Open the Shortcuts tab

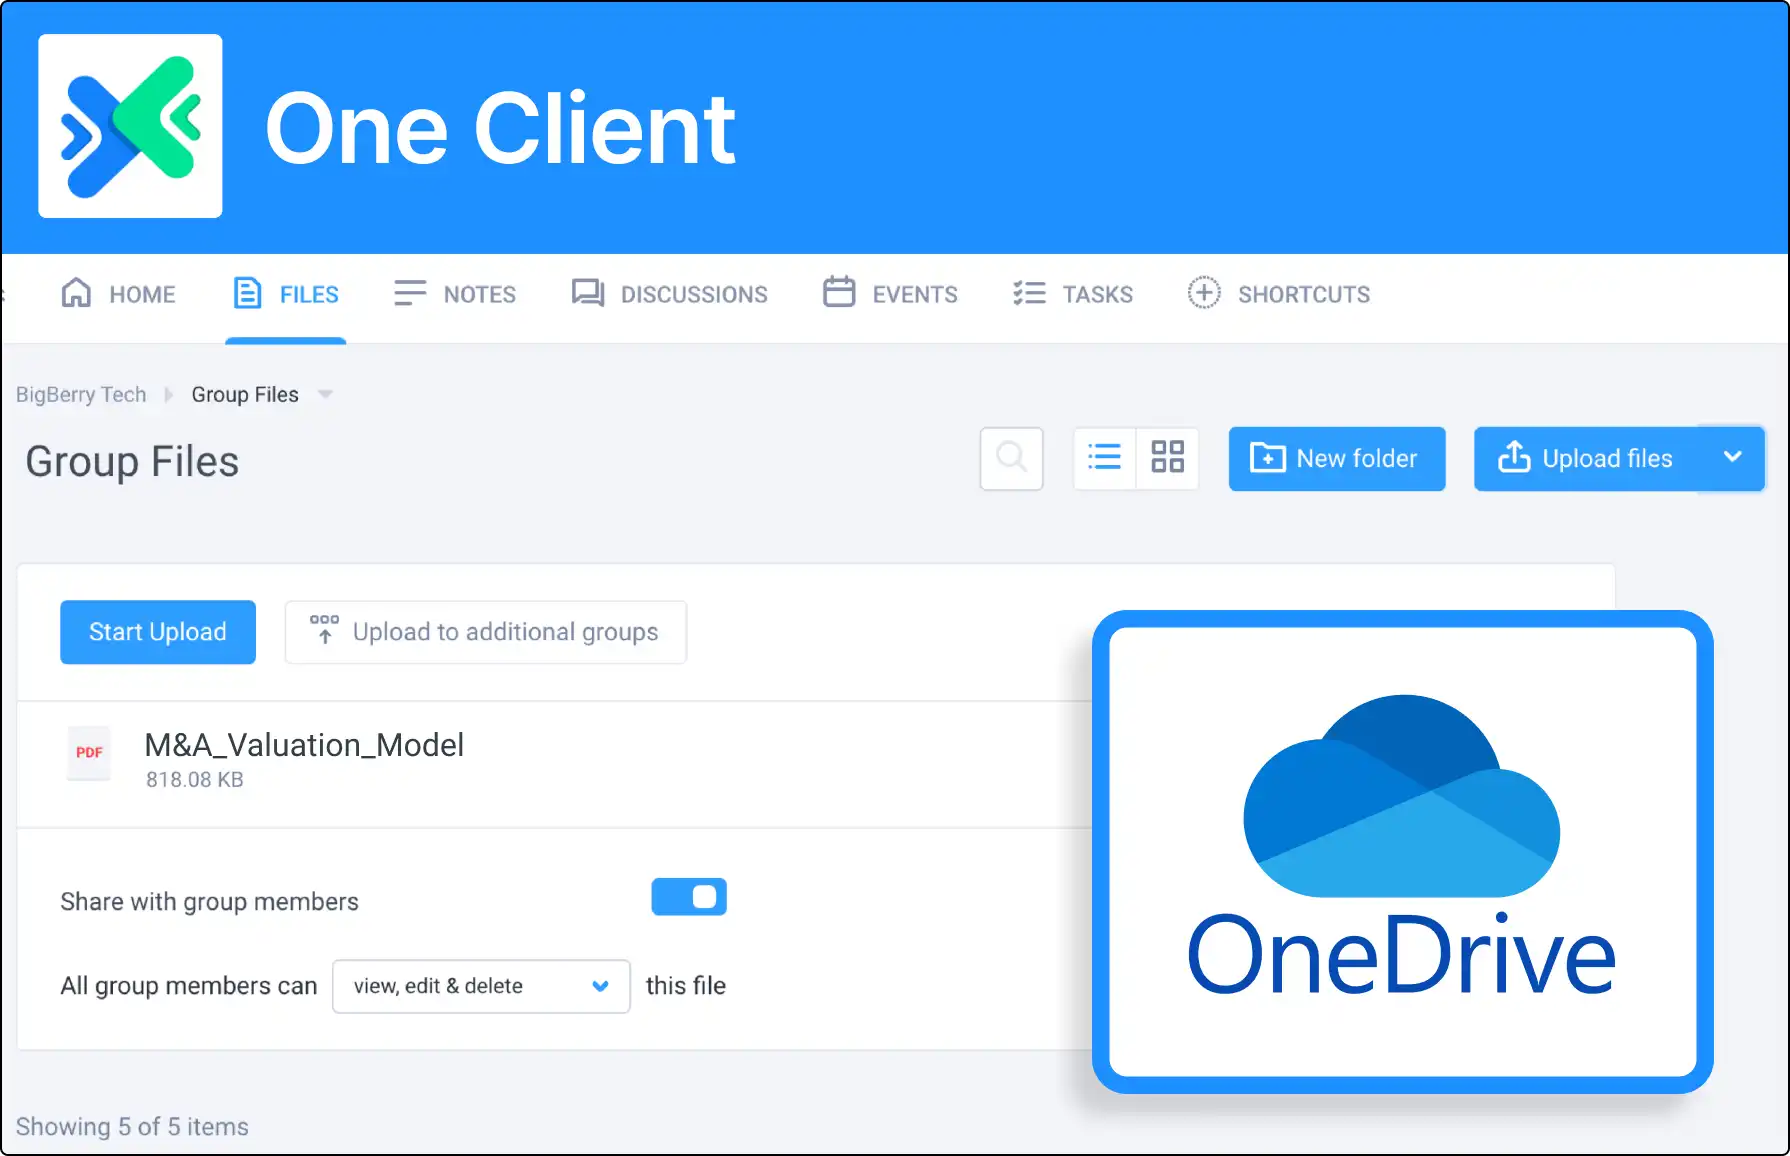(1278, 294)
